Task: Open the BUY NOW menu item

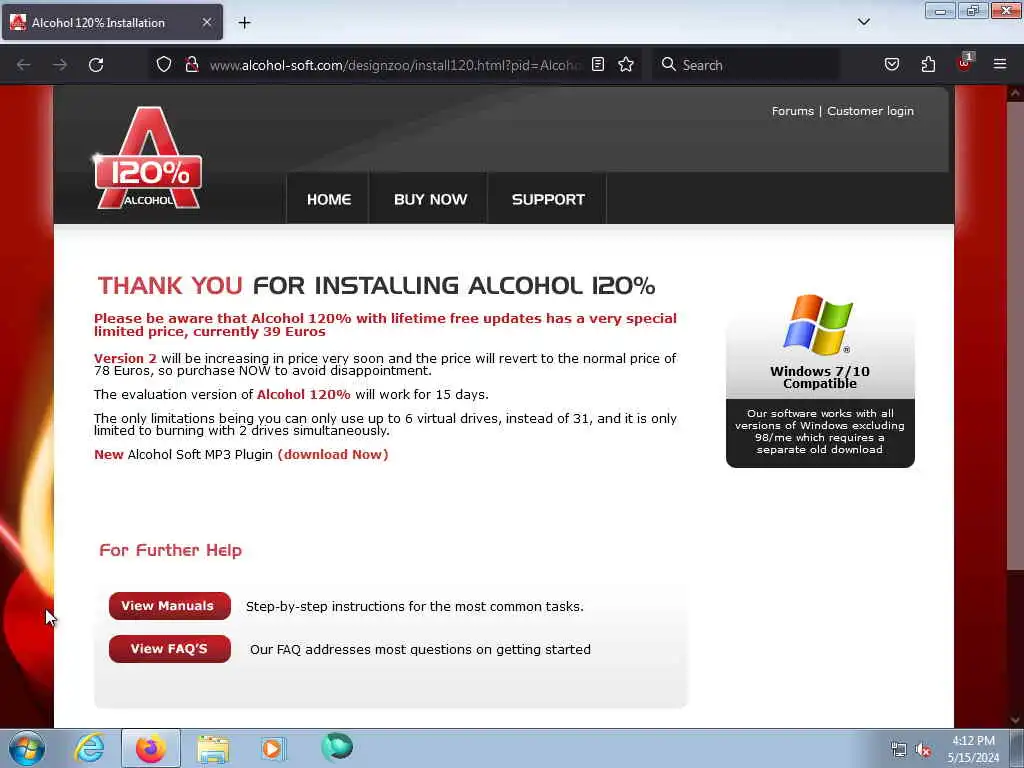Action: (430, 199)
